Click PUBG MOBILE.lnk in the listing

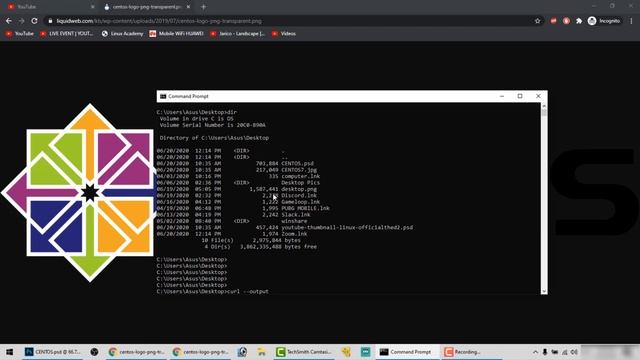click(305, 208)
